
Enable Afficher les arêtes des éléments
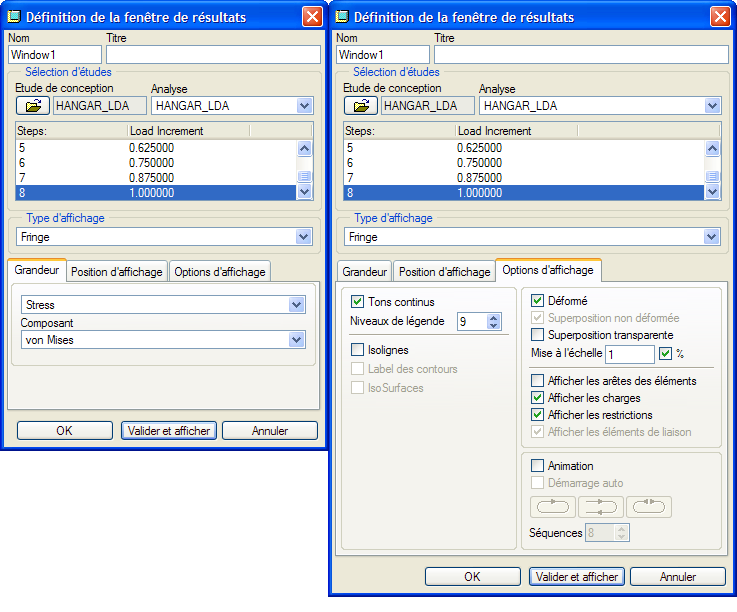(x=537, y=380)
